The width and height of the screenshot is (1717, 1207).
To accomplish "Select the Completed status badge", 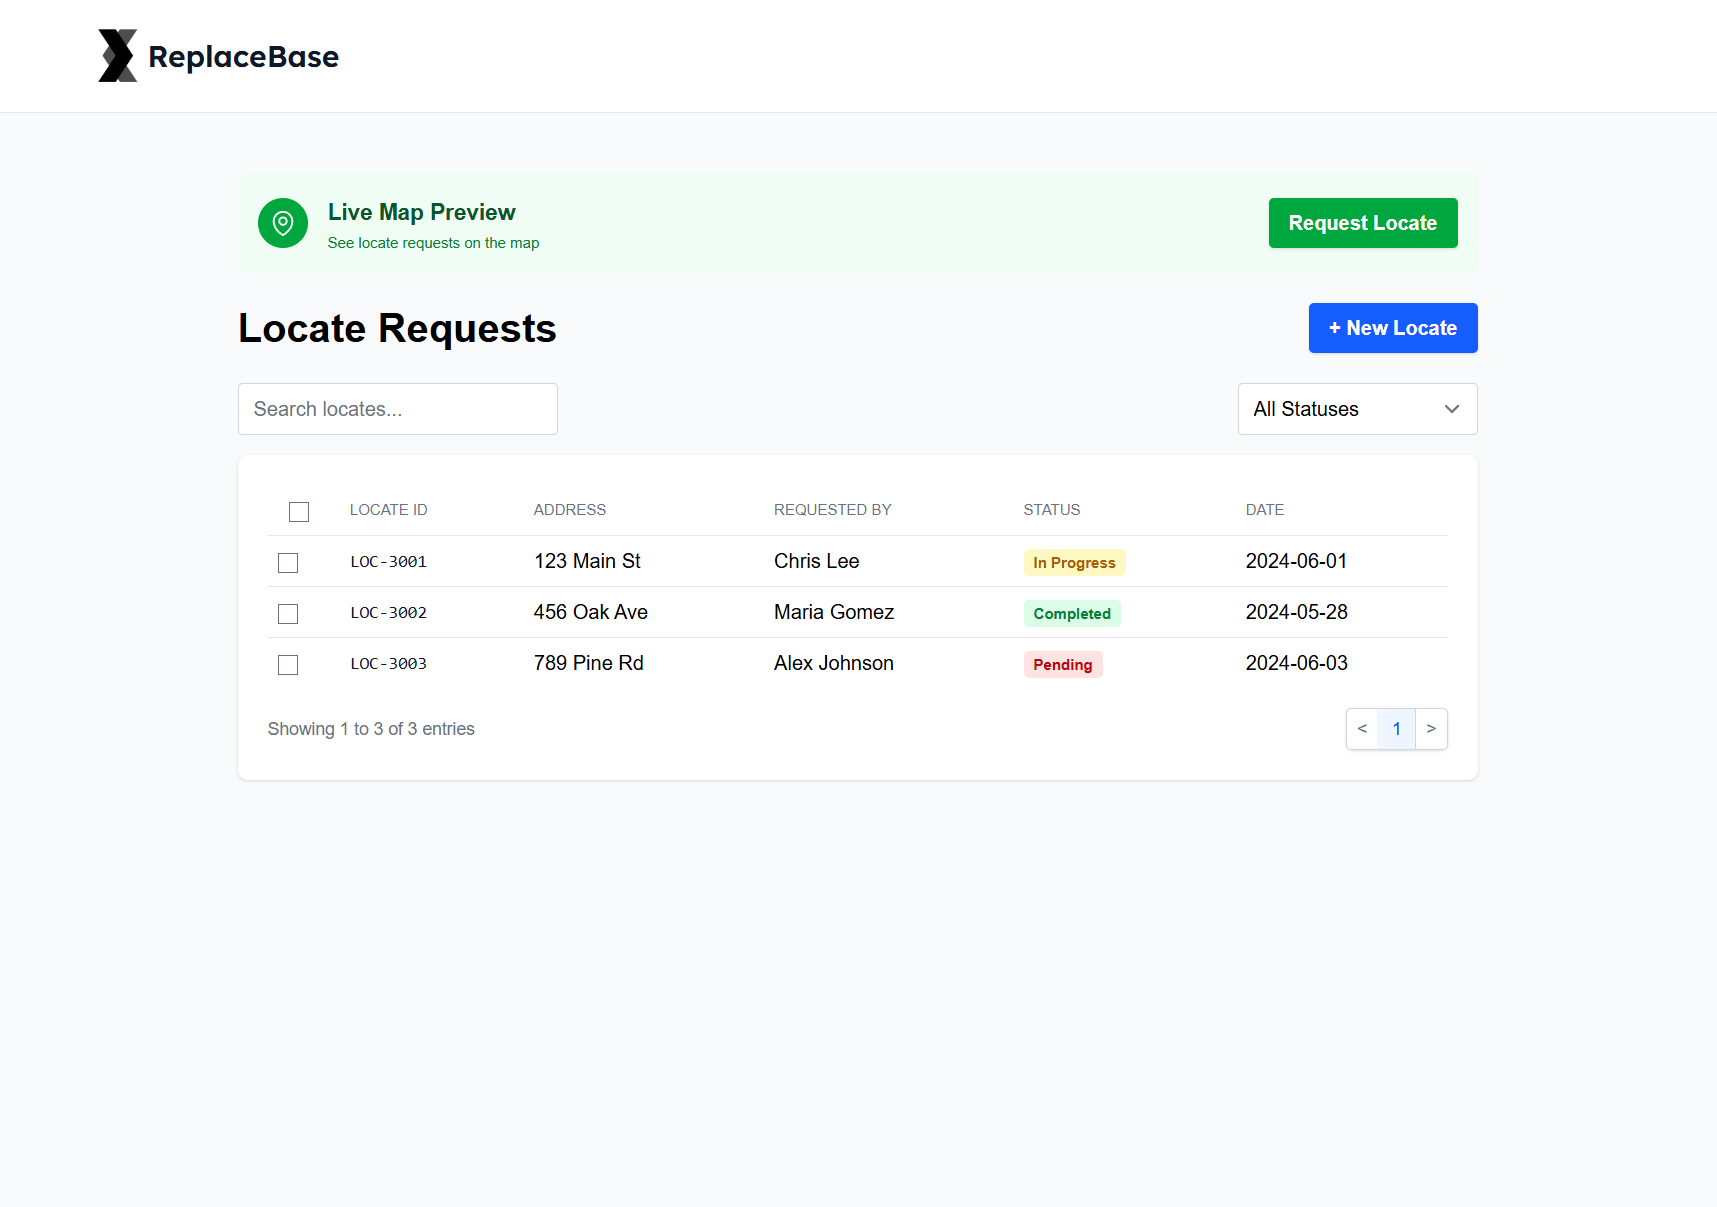I will (x=1072, y=613).
